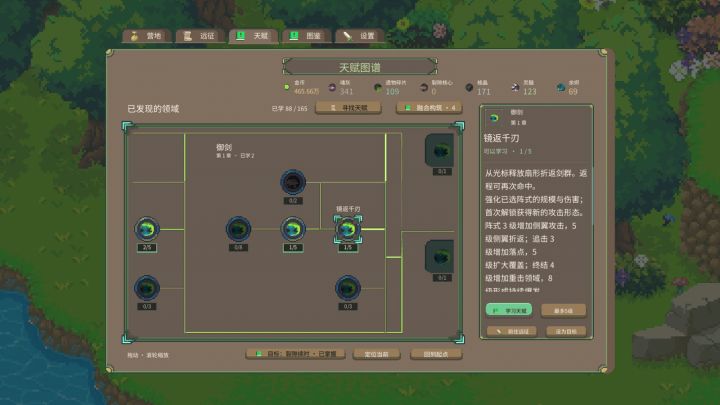Viewport: 720px width, 405px height.
Task: Switch to the 远征 tab
Action: [x=200, y=36]
